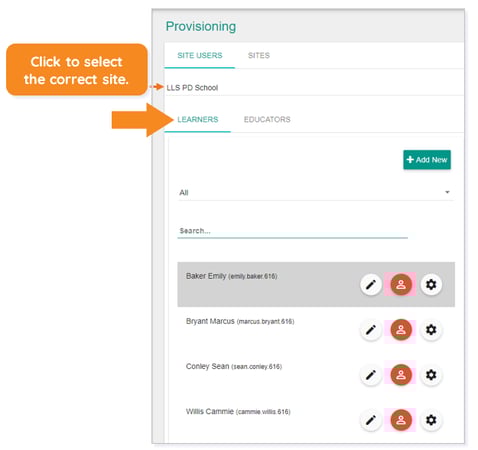
Task: Select the Learners tab
Action: [198, 119]
